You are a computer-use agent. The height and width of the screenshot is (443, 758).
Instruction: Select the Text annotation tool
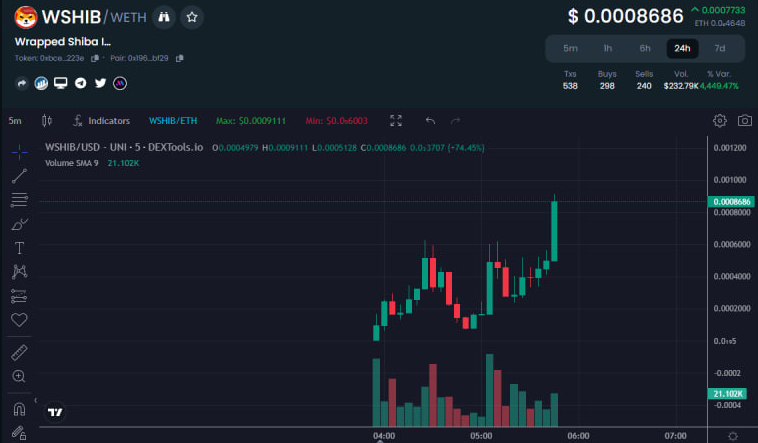click(x=19, y=248)
